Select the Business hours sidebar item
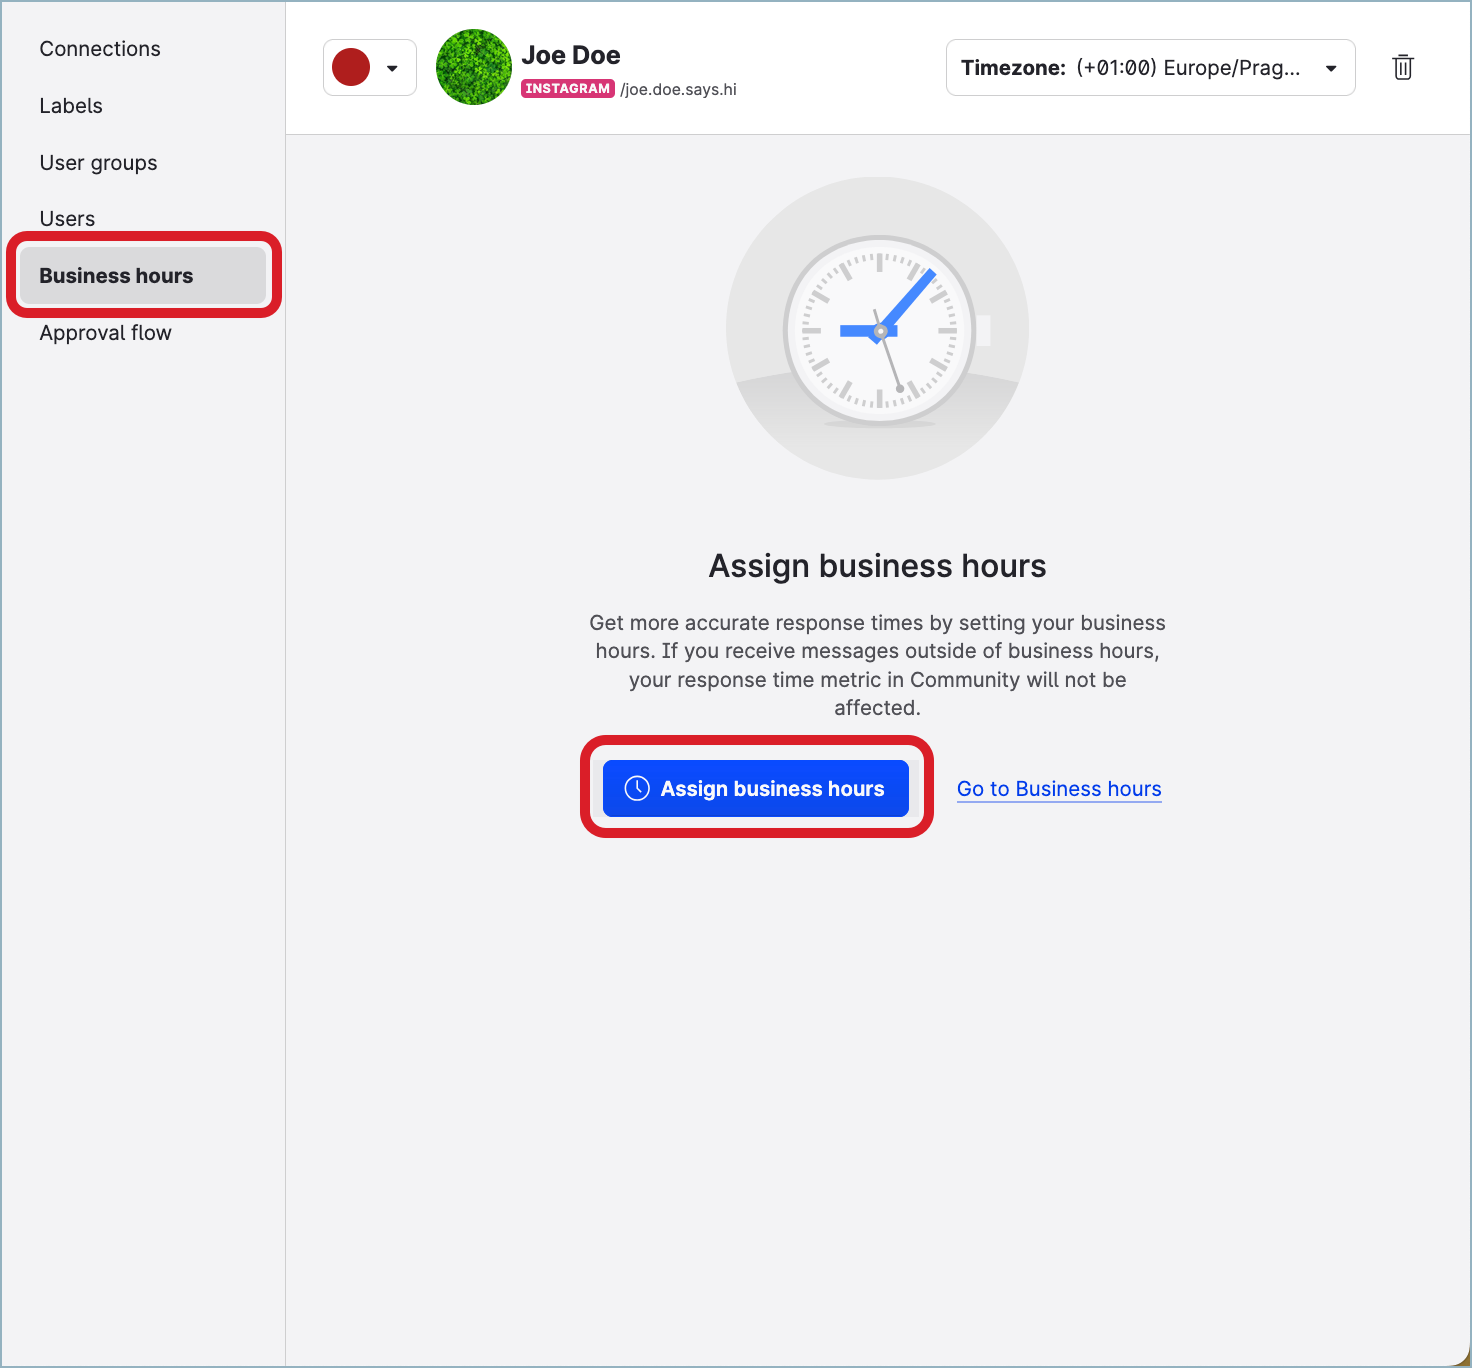Screen dimensions: 1472x1368 tap(116, 276)
